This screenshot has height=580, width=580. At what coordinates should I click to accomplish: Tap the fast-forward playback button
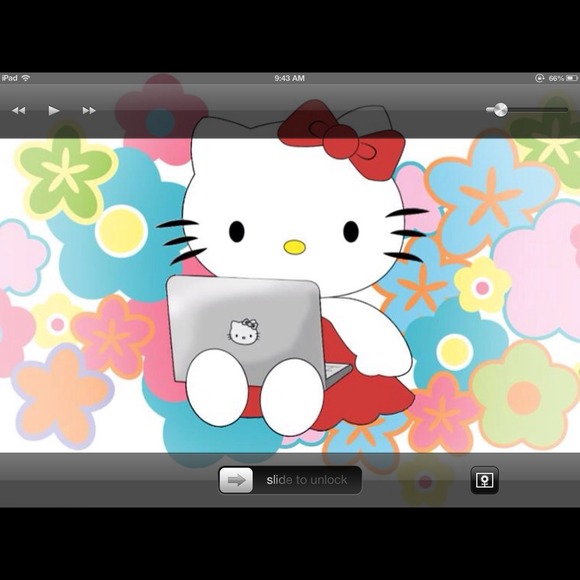pyautogui.click(x=89, y=110)
